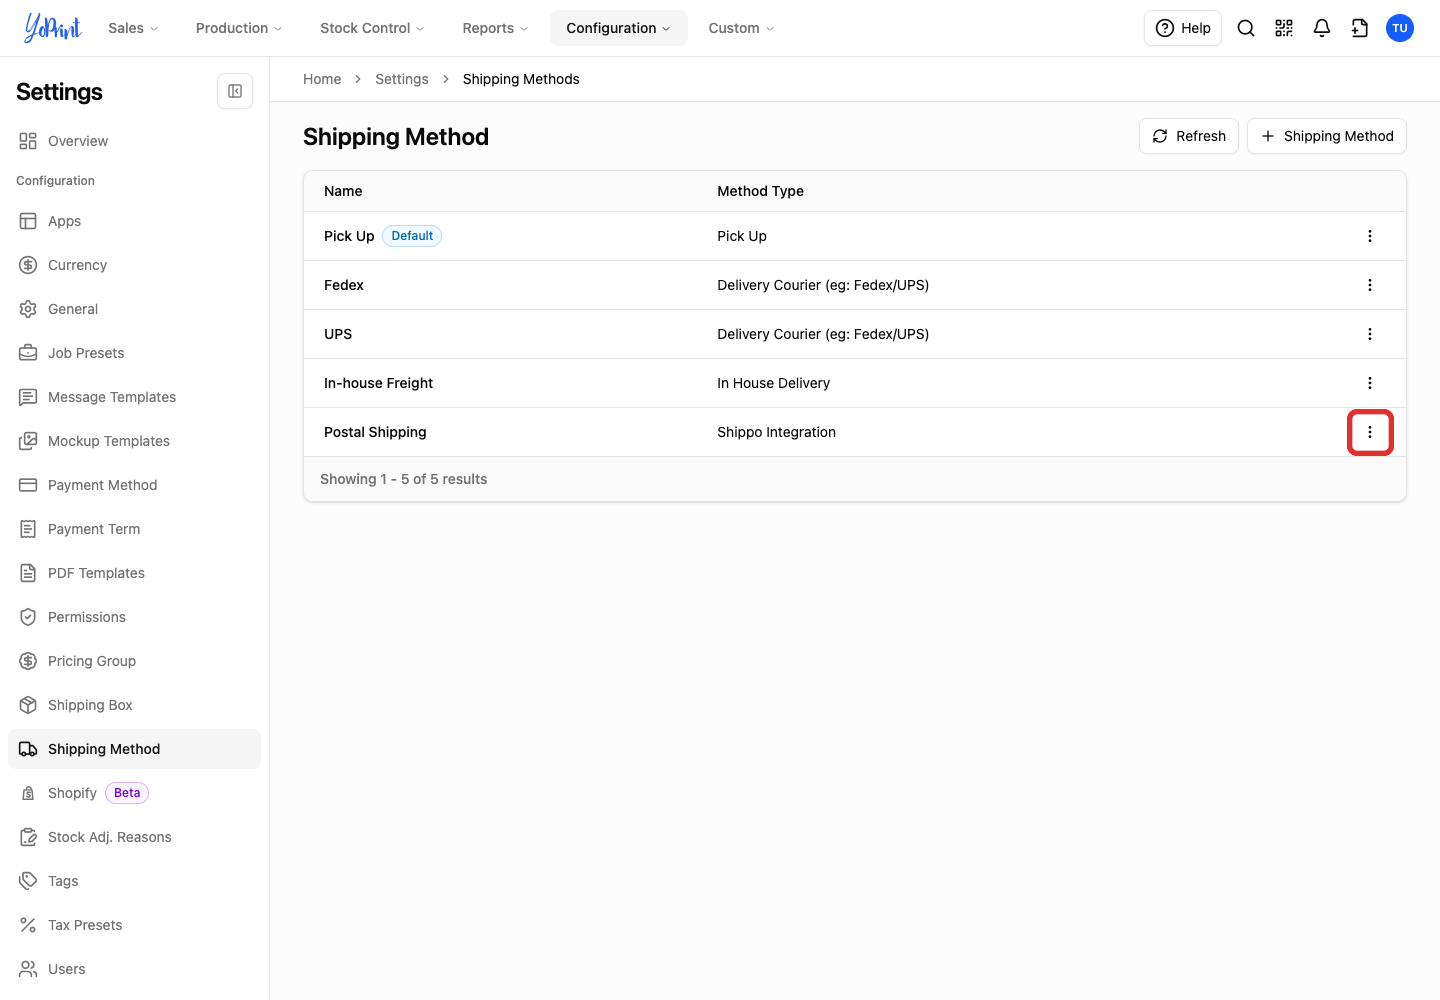This screenshot has width=1440, height=1000.
Task: Open Tags settings
Action: tap(134, 881)
